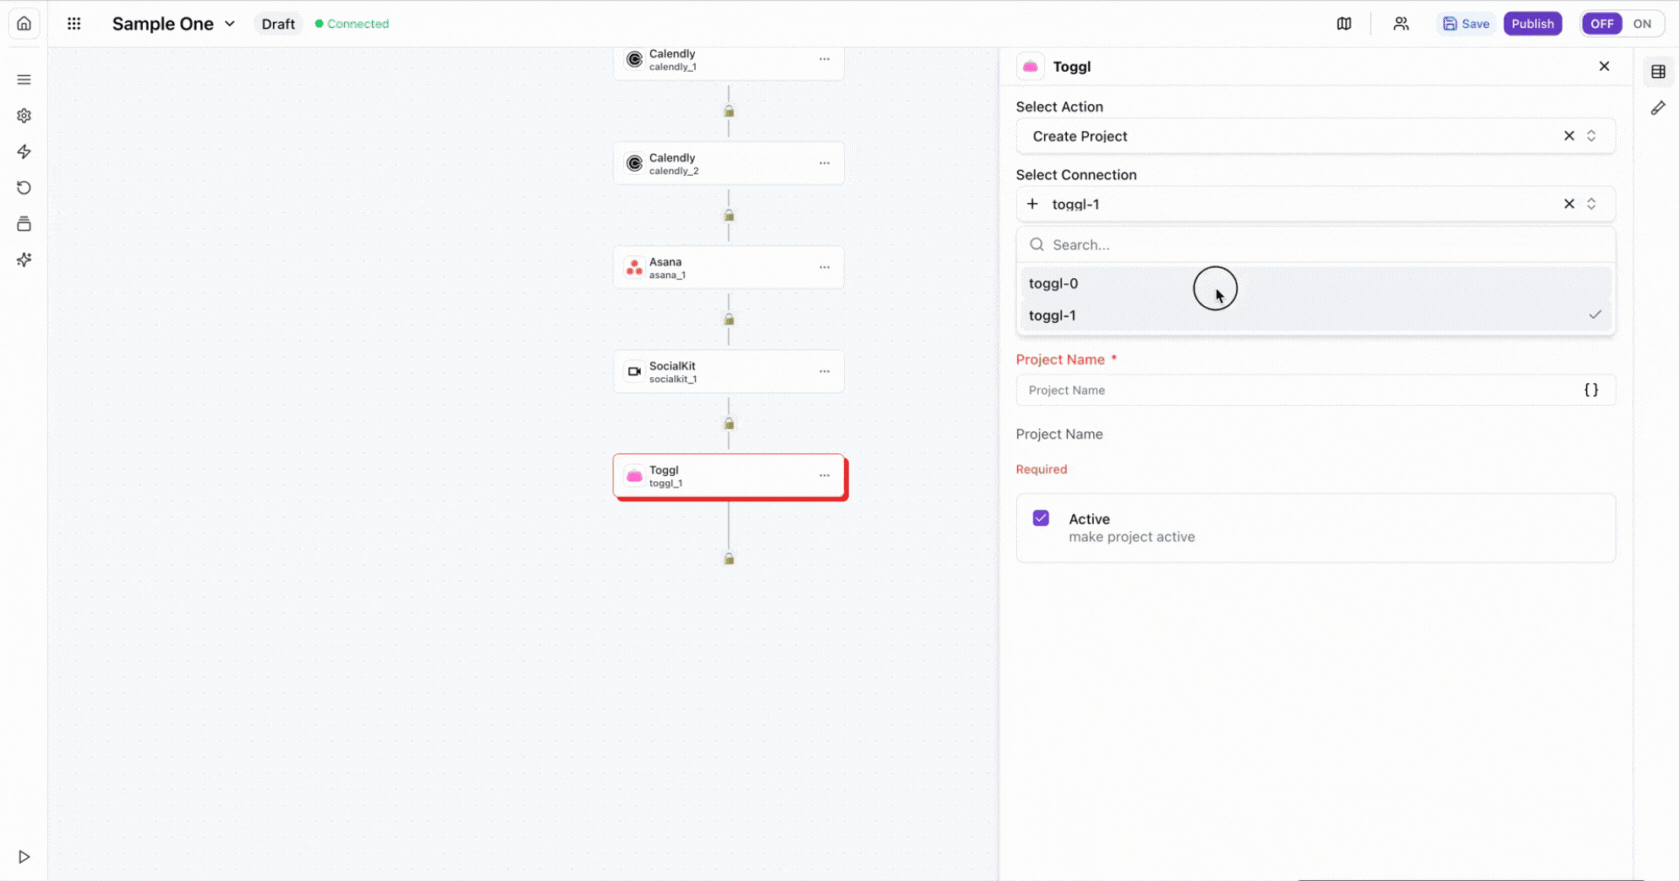
Task: Open the Select Action dropdown
Action: [1298, 136]
